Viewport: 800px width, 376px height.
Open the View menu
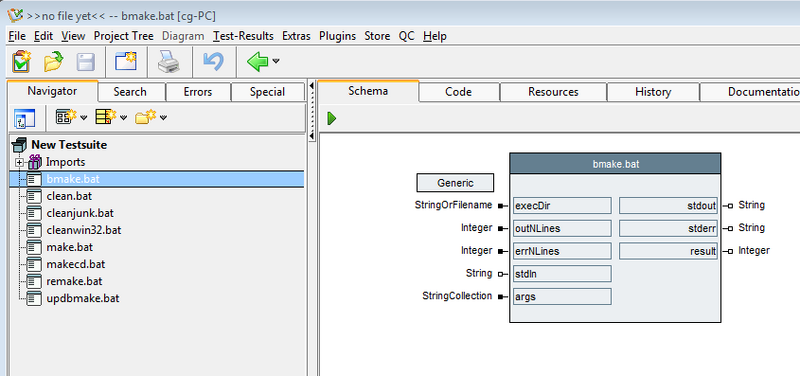point(73,36)
